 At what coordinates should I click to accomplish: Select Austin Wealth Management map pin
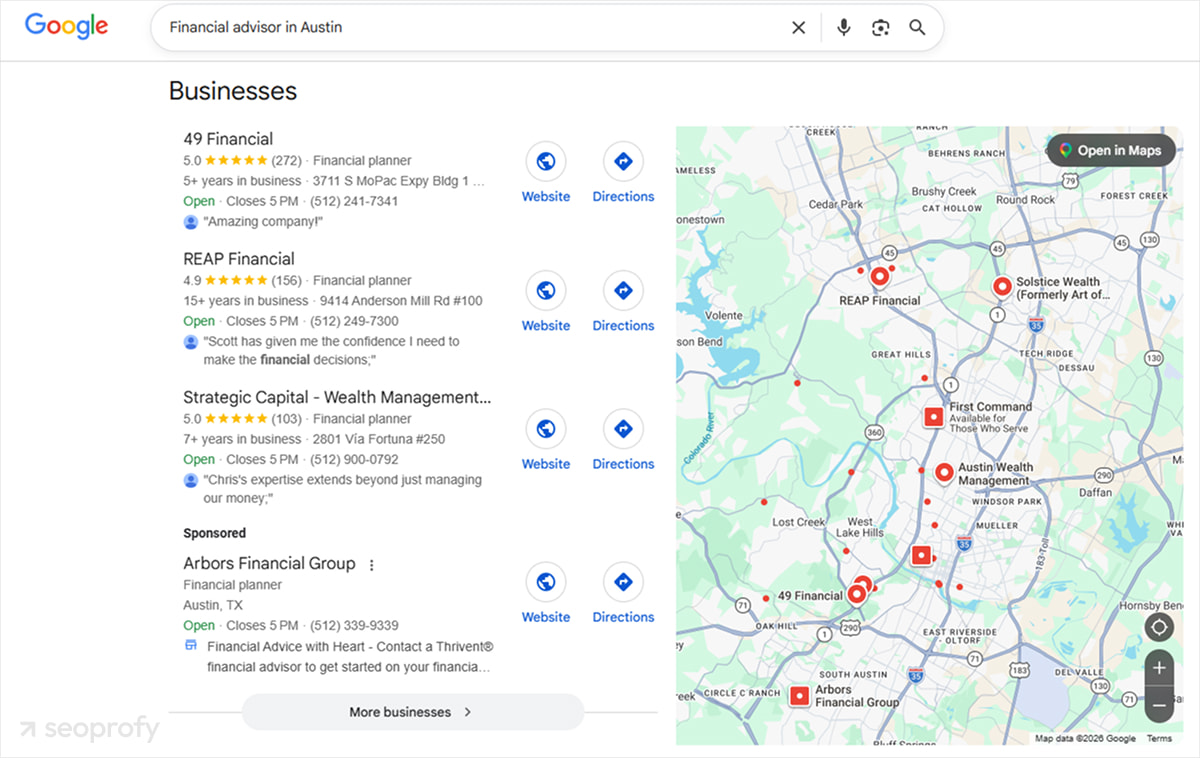point(944,472)
